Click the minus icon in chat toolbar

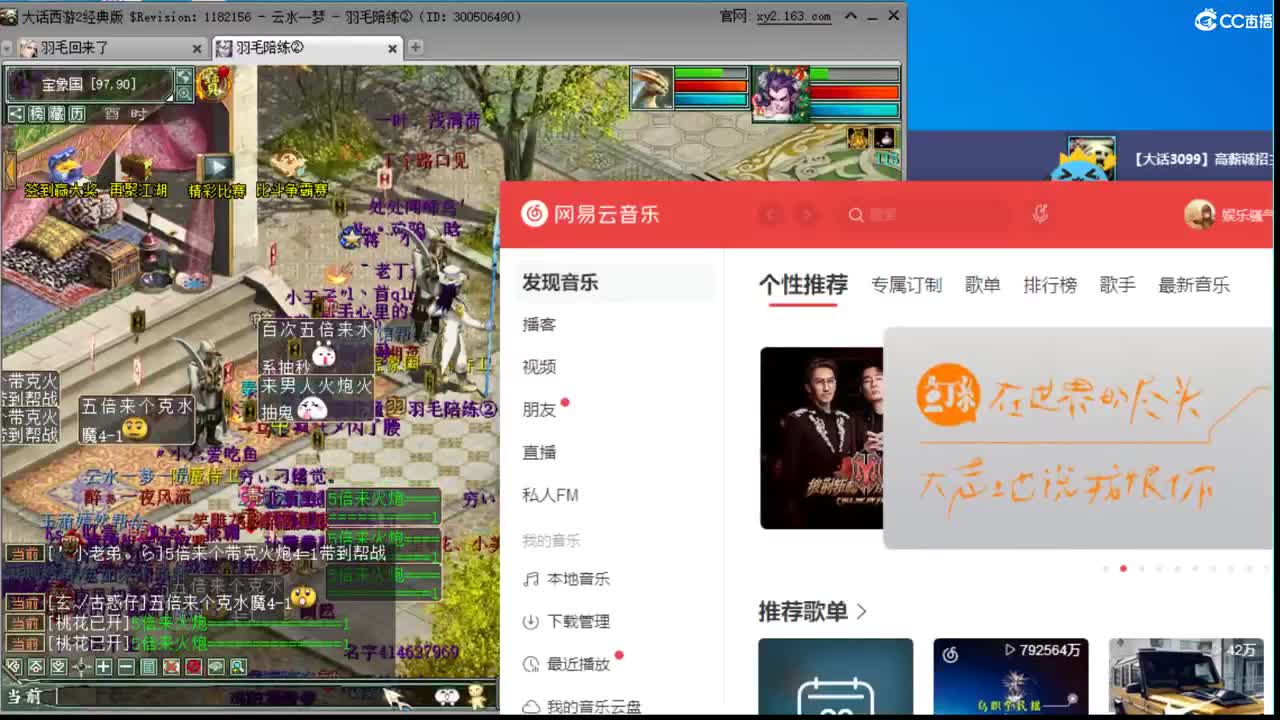(x=126, y=667)
